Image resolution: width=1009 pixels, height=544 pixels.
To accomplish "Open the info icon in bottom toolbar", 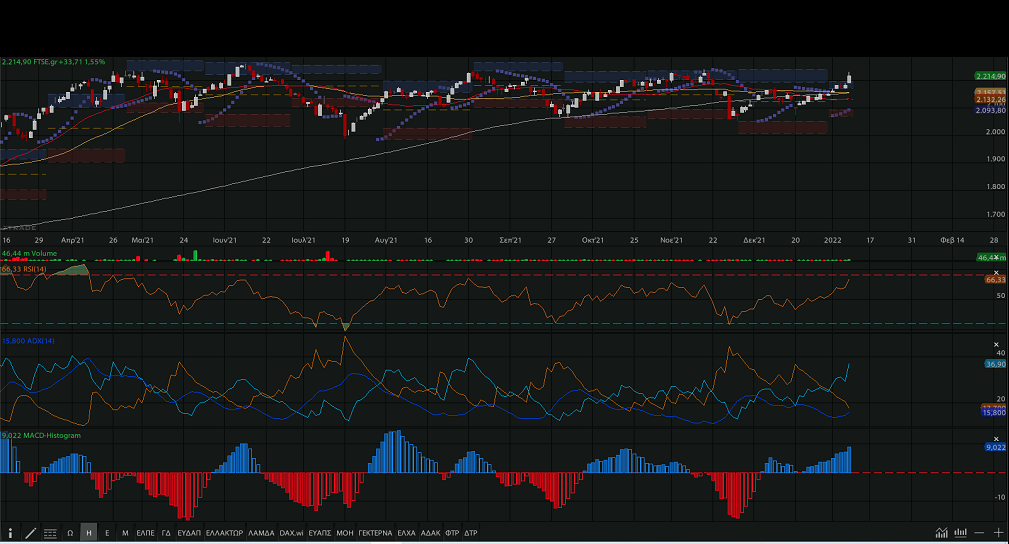I will (11, 533).
